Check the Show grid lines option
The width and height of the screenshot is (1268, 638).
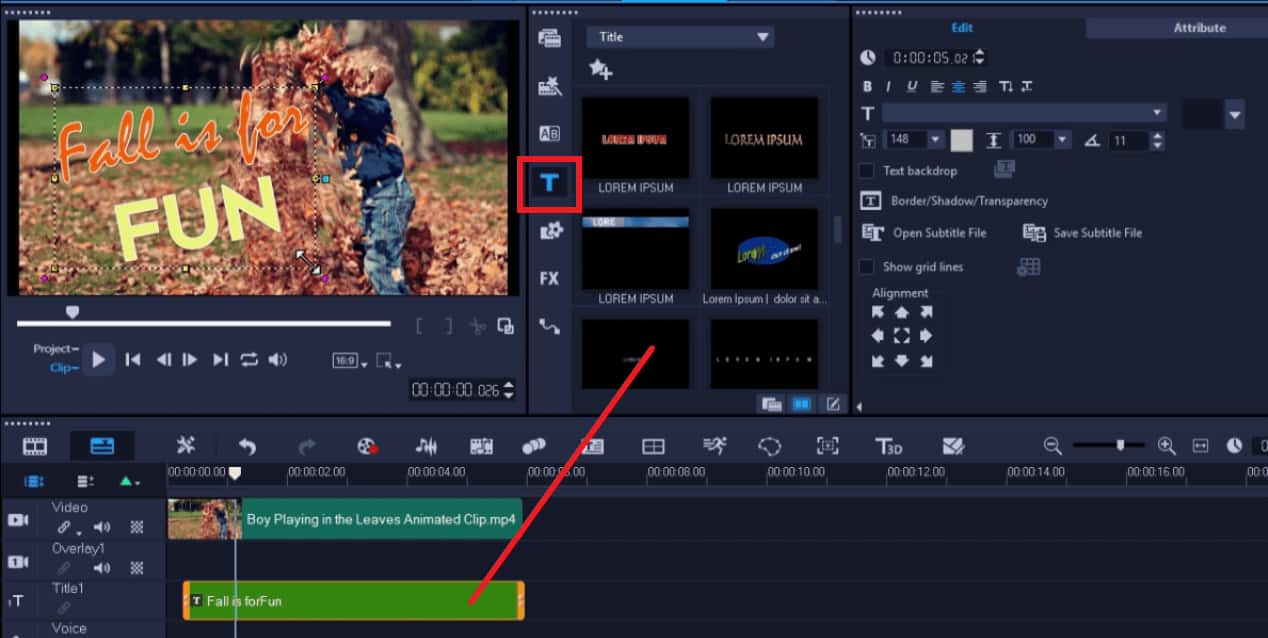pos(866,266)
